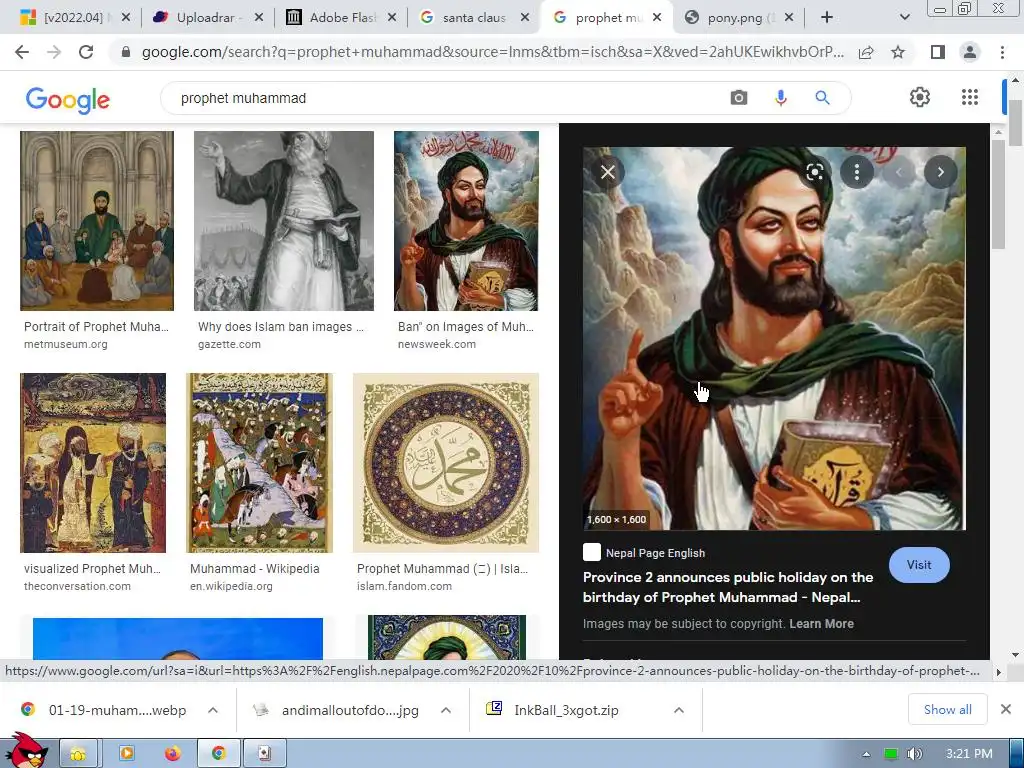The height and width of the screenshot is (768, 1024).
Task: Start voice search with microphone icon
Action: pos(780,98)
